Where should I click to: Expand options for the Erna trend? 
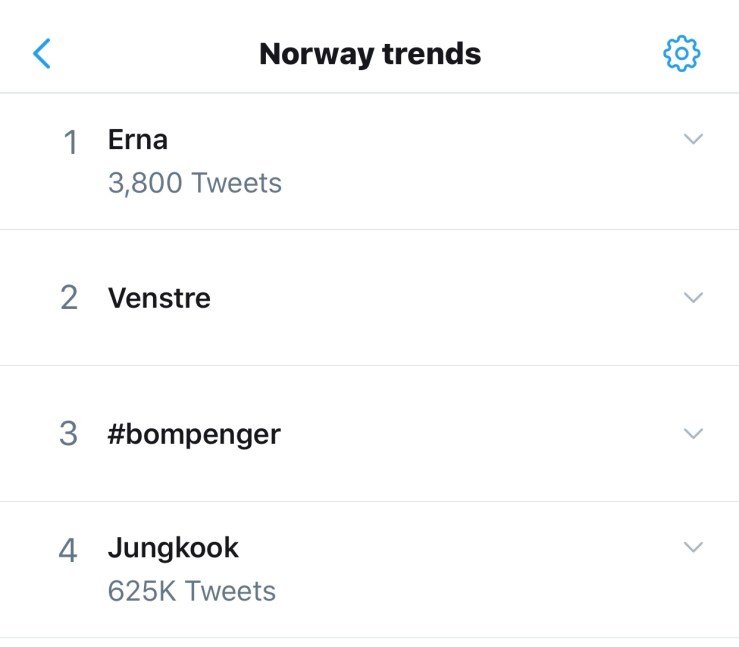[693, 139]
